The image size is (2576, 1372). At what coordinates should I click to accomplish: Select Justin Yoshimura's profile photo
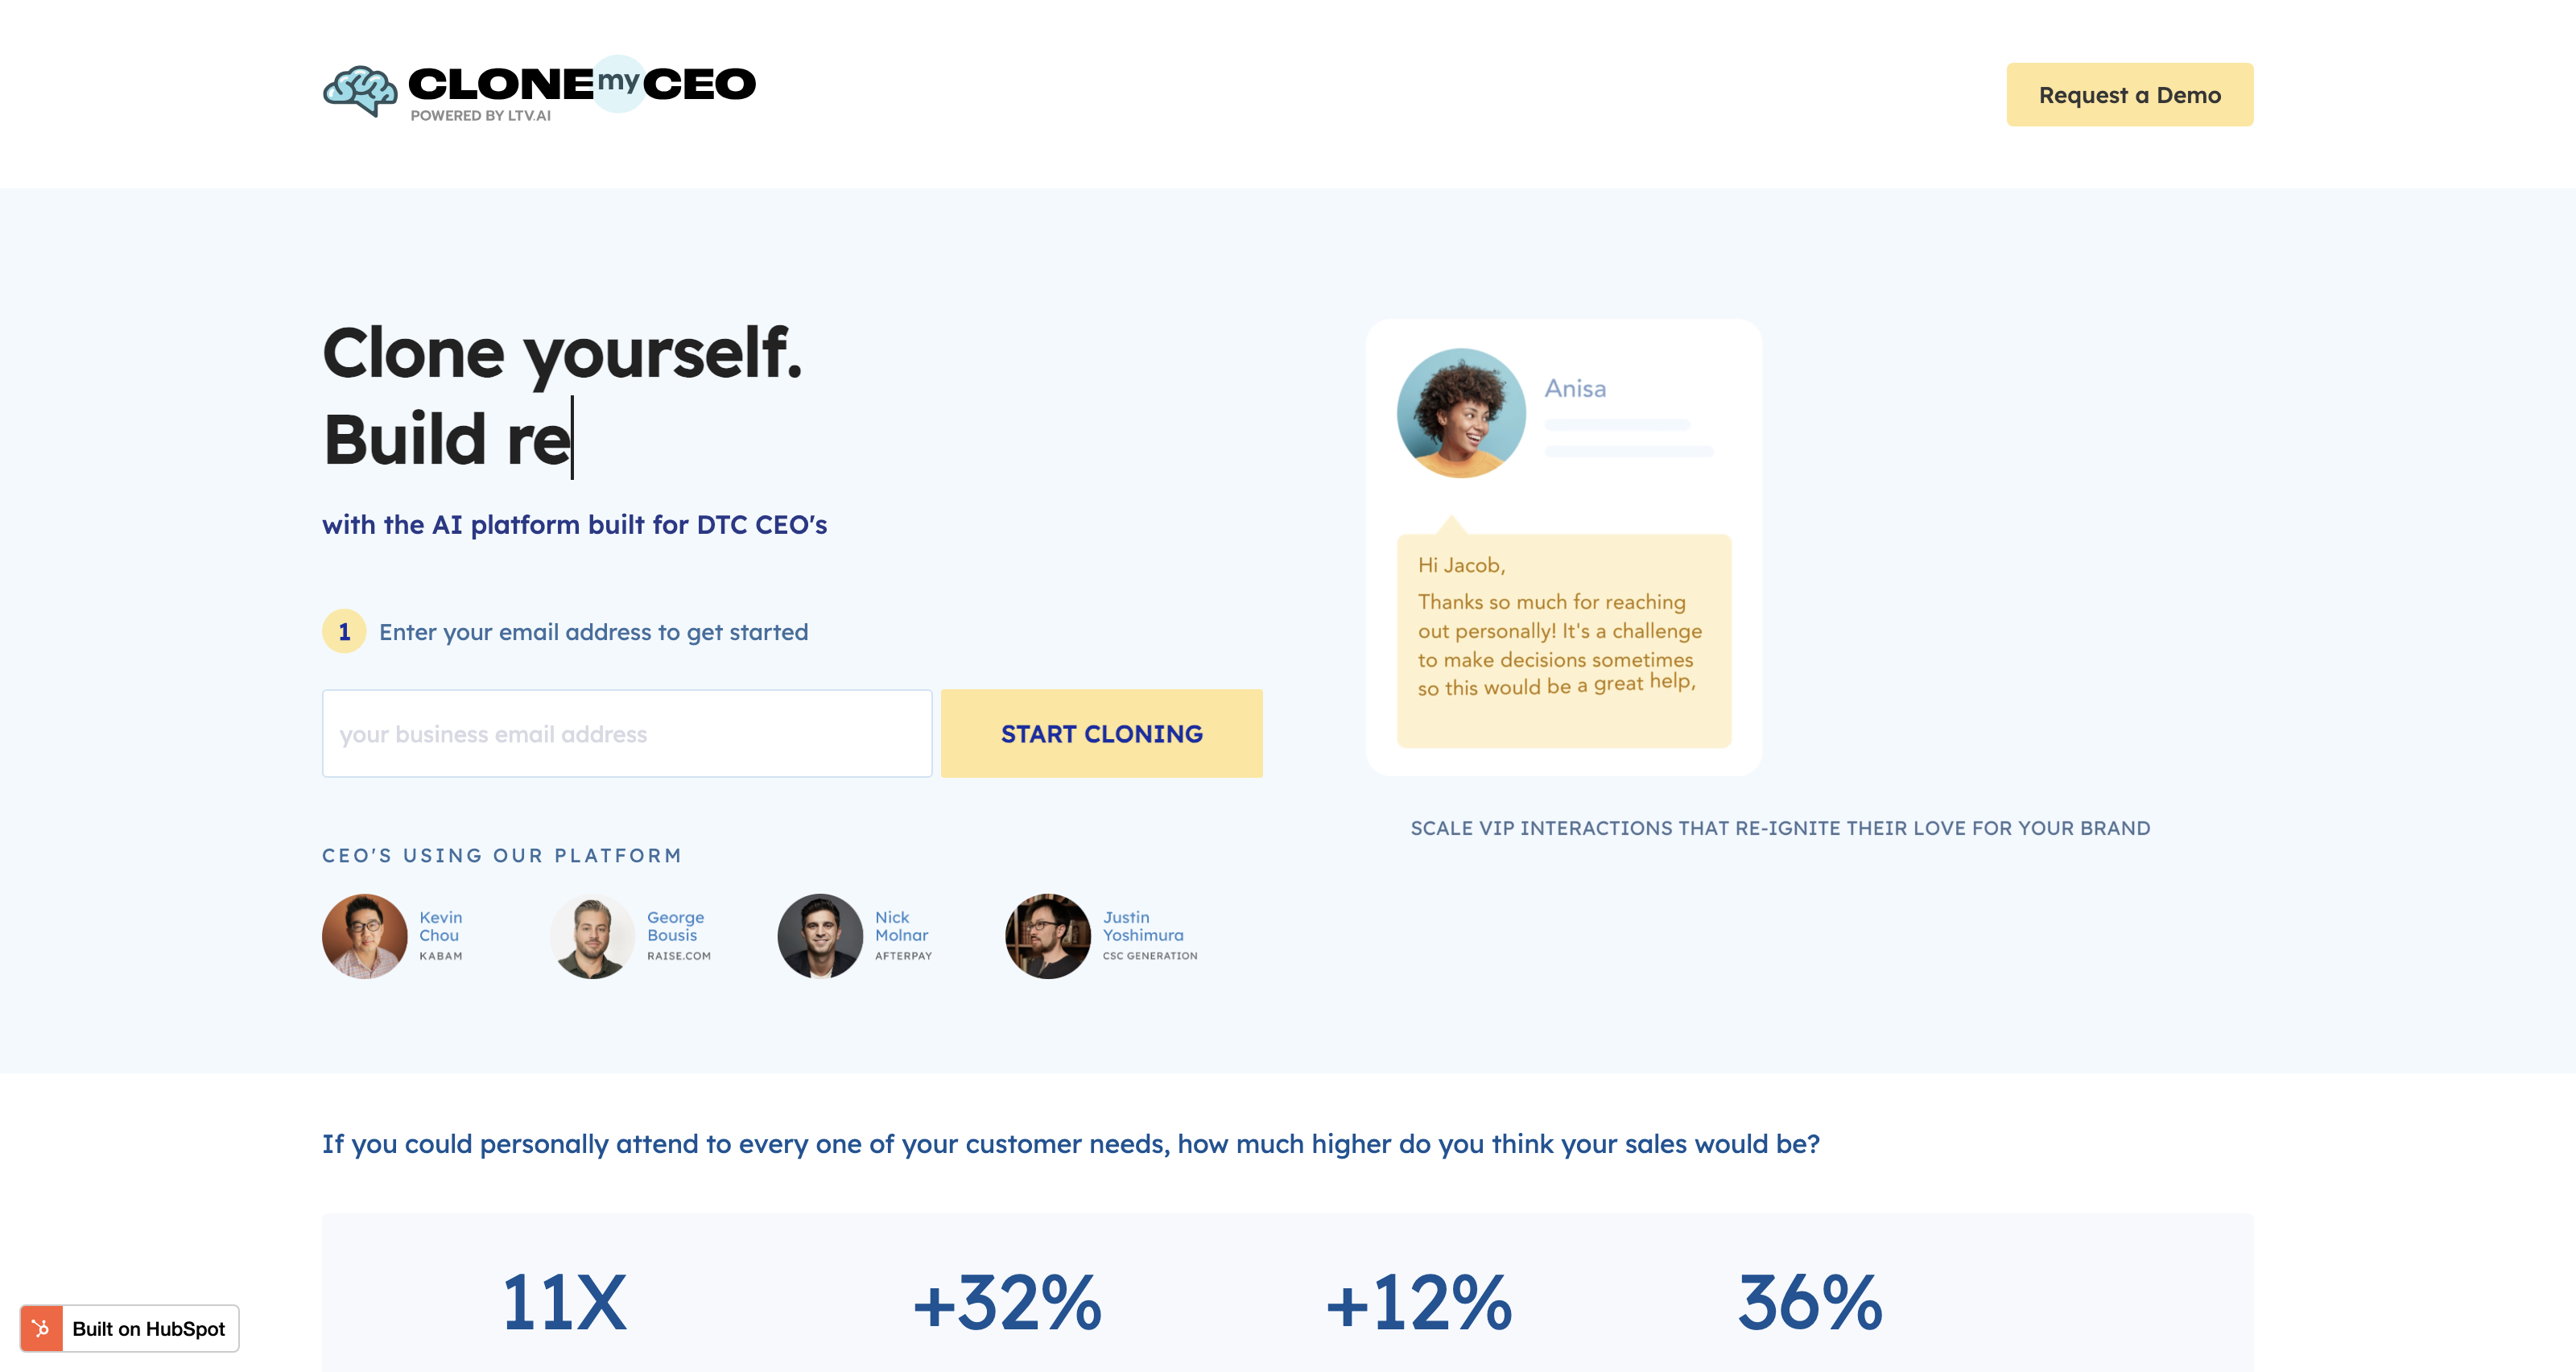coord(1047,936)
